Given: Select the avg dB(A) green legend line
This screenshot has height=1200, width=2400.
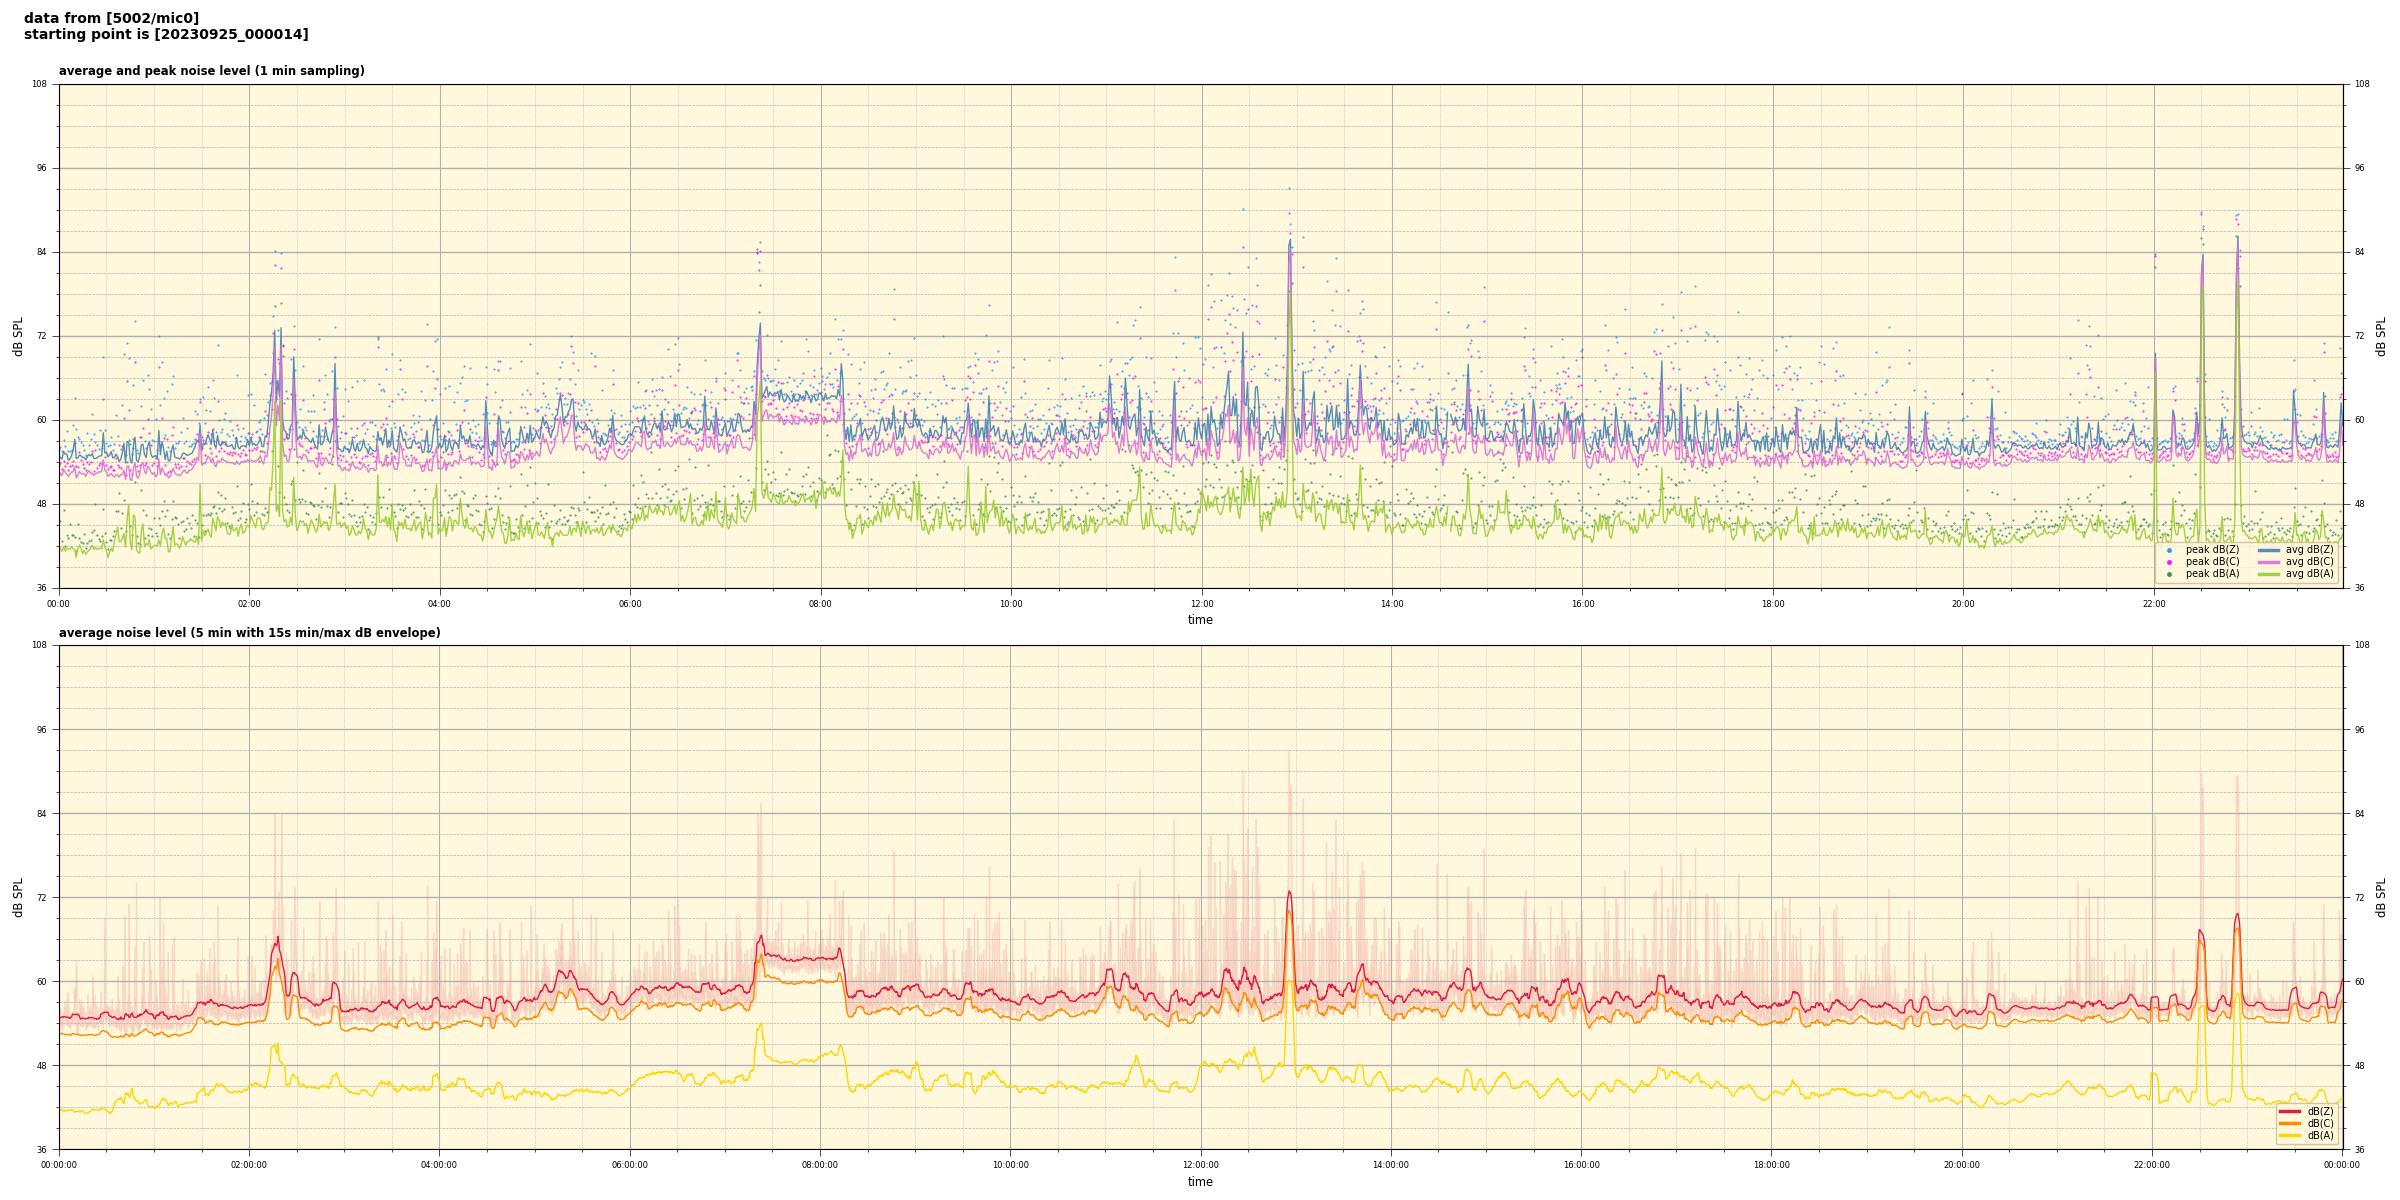Looking at the screenshot, I should [2269, 574].
